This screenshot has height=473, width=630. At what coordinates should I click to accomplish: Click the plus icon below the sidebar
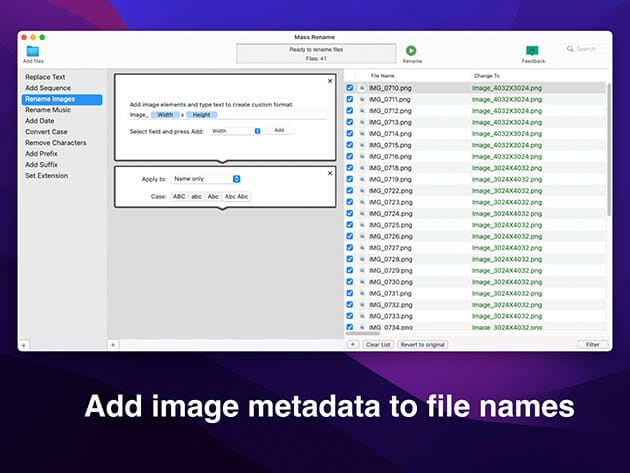click(24, 344)
